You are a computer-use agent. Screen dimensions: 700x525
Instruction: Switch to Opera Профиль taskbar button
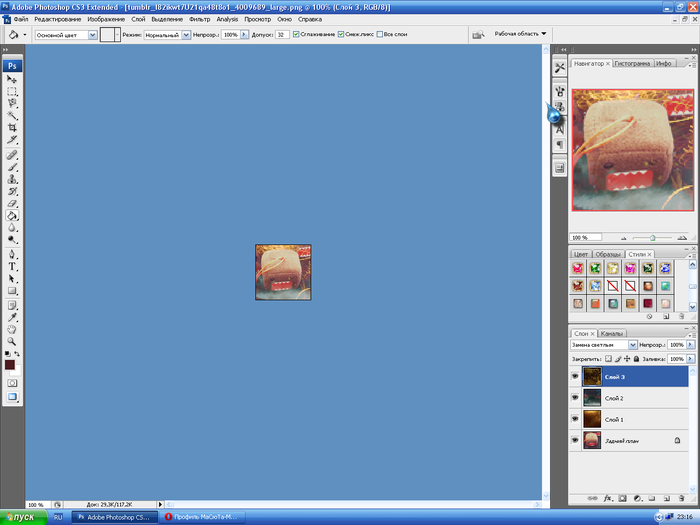203,517
